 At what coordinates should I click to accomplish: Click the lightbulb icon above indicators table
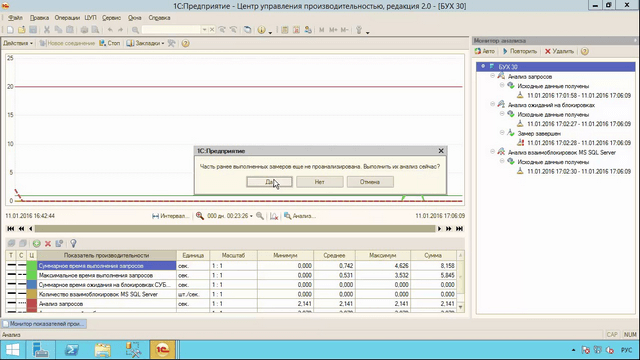73,244
